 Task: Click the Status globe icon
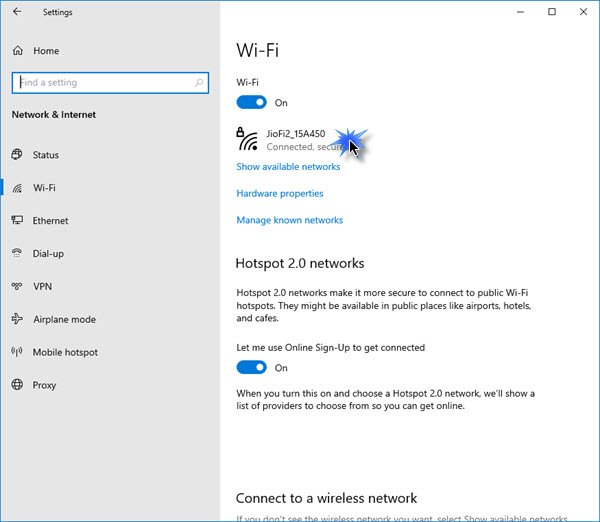[17, 155]
